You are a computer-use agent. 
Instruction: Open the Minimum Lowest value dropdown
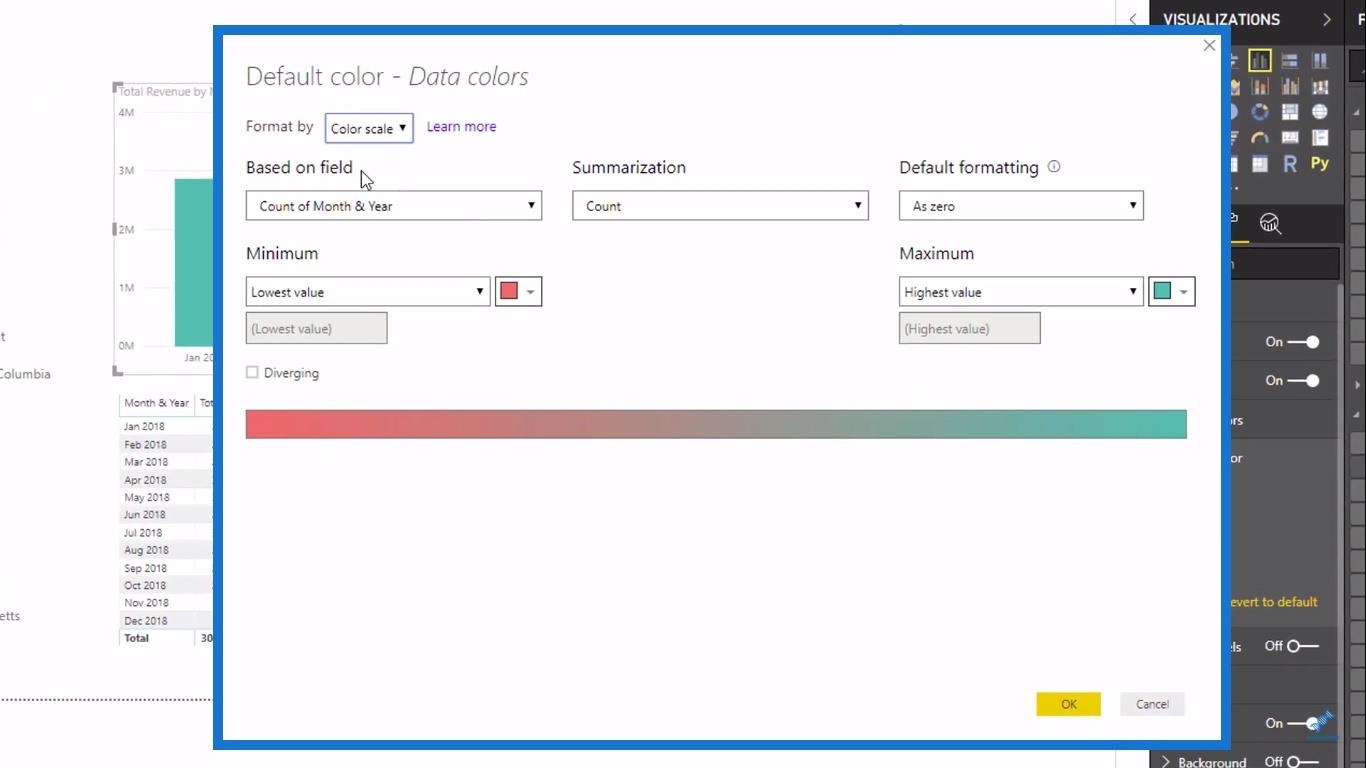[x=368, y=292]
